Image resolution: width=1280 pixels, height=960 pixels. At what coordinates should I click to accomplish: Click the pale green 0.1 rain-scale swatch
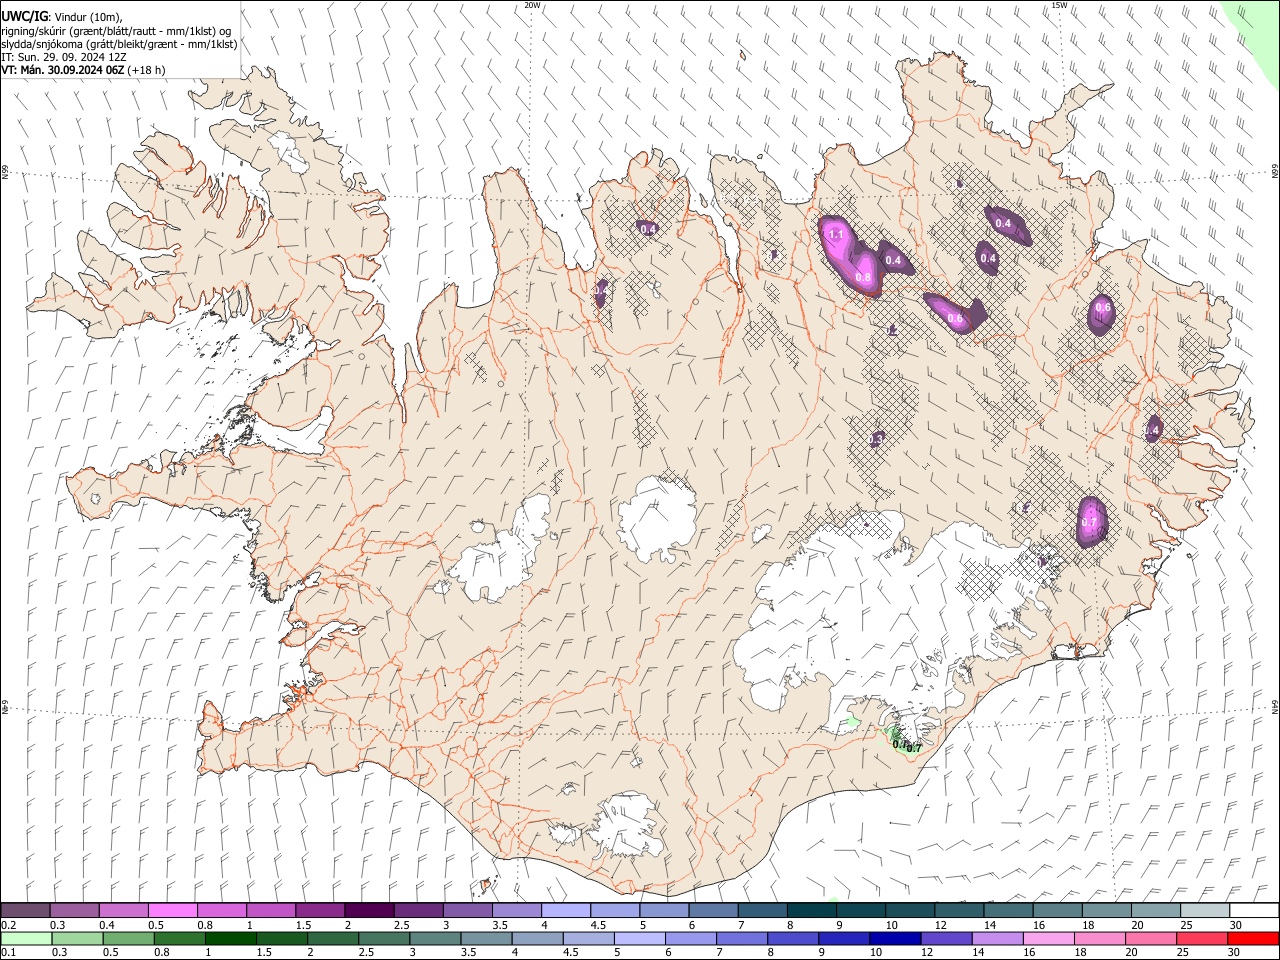click(x=26, y=938)
